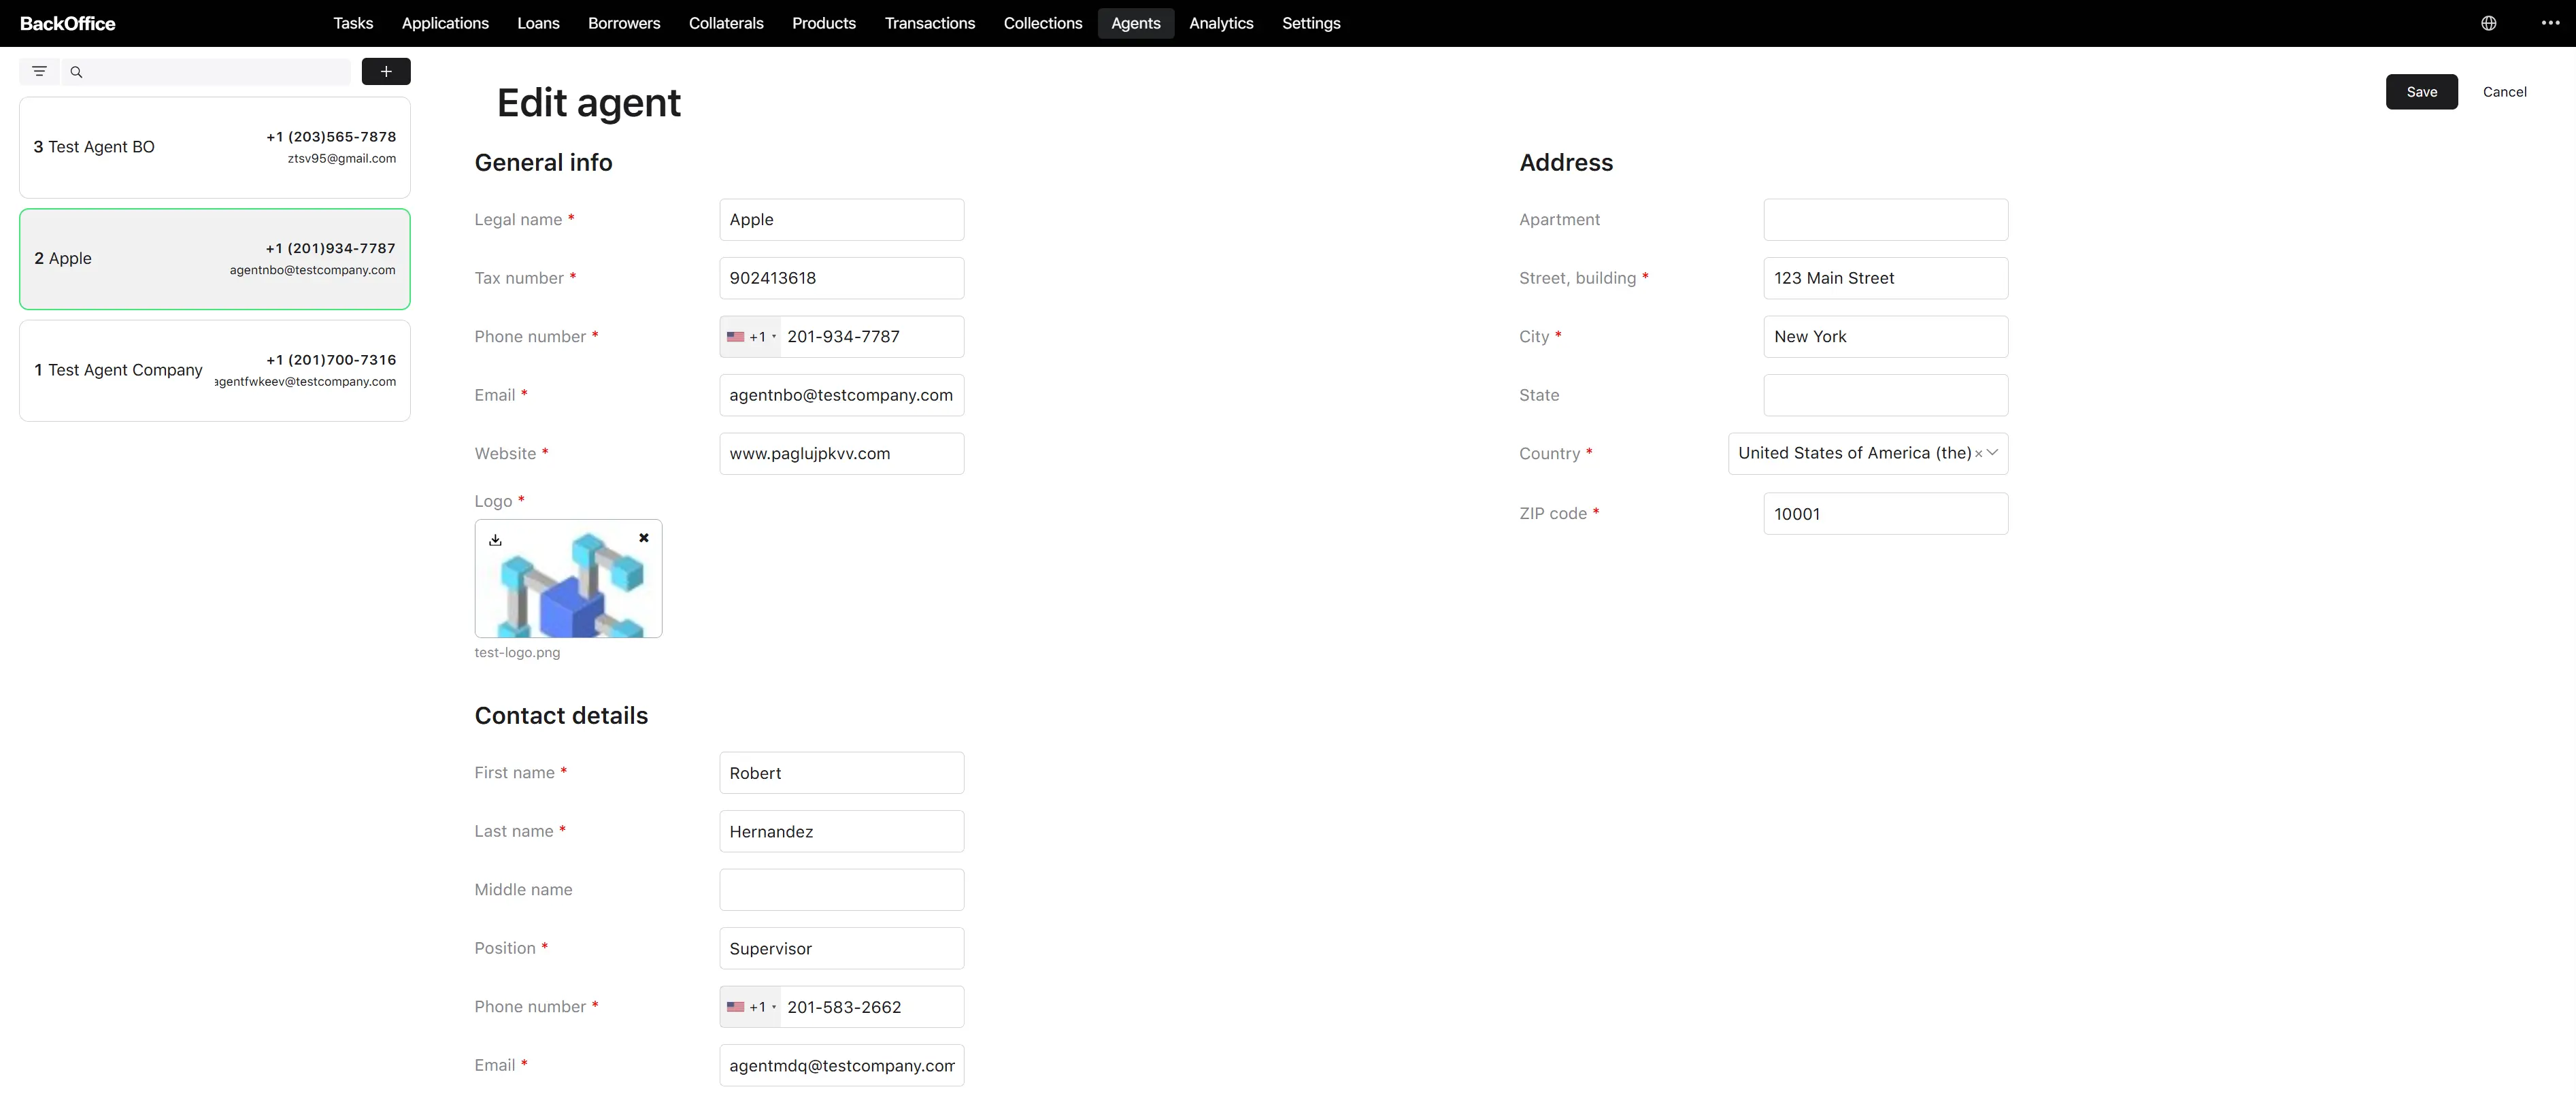Remove the uploaded test-logo.png
Viewport: 2576px width, 1100px height.
(644, 538)
